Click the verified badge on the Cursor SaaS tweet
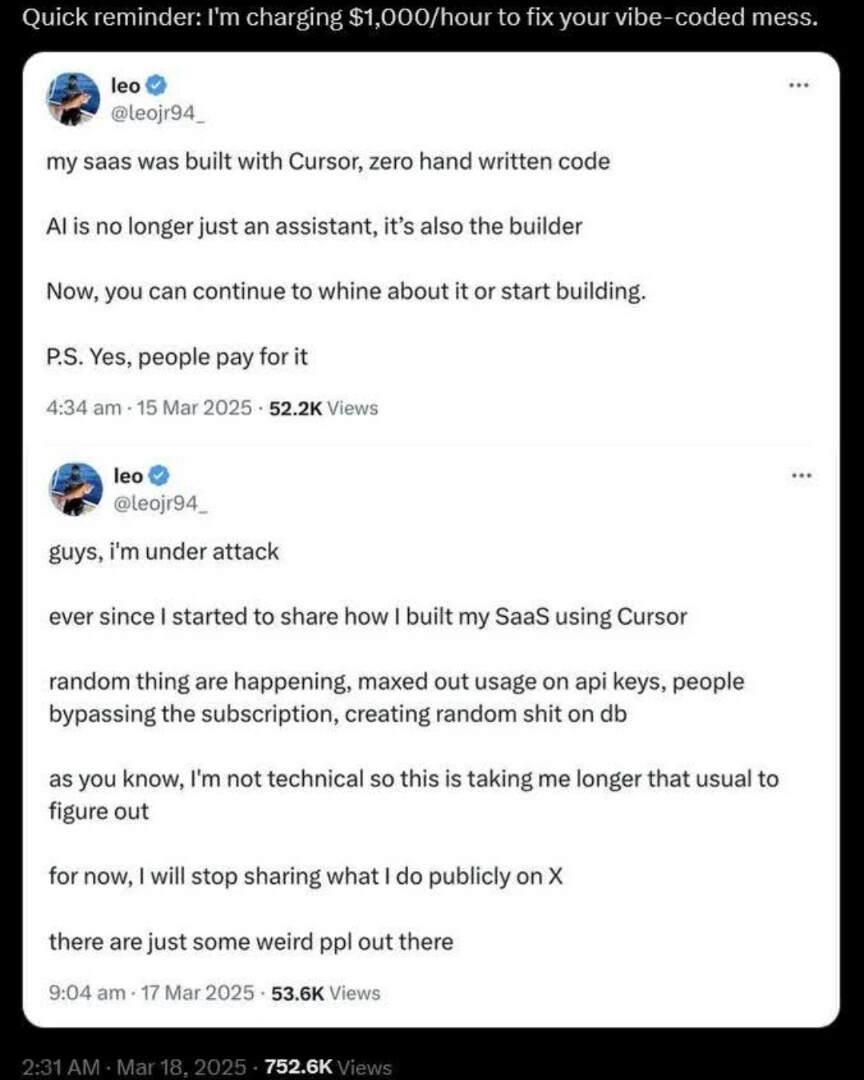 (156, 87)
